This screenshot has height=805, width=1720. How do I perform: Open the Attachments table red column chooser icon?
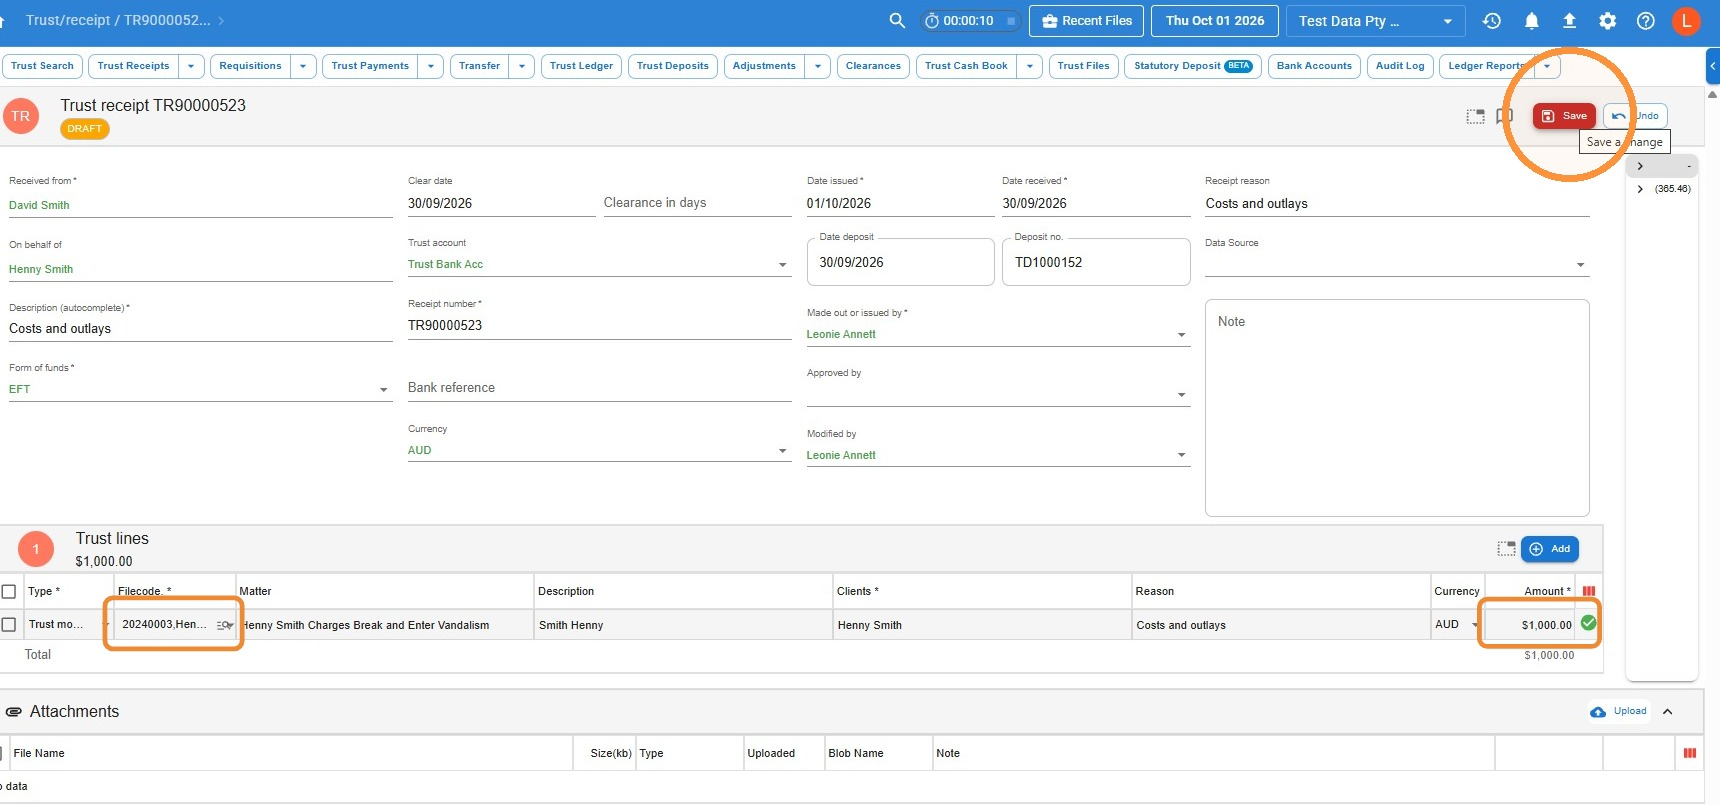pyautogui.click(x=1690, y=753)
